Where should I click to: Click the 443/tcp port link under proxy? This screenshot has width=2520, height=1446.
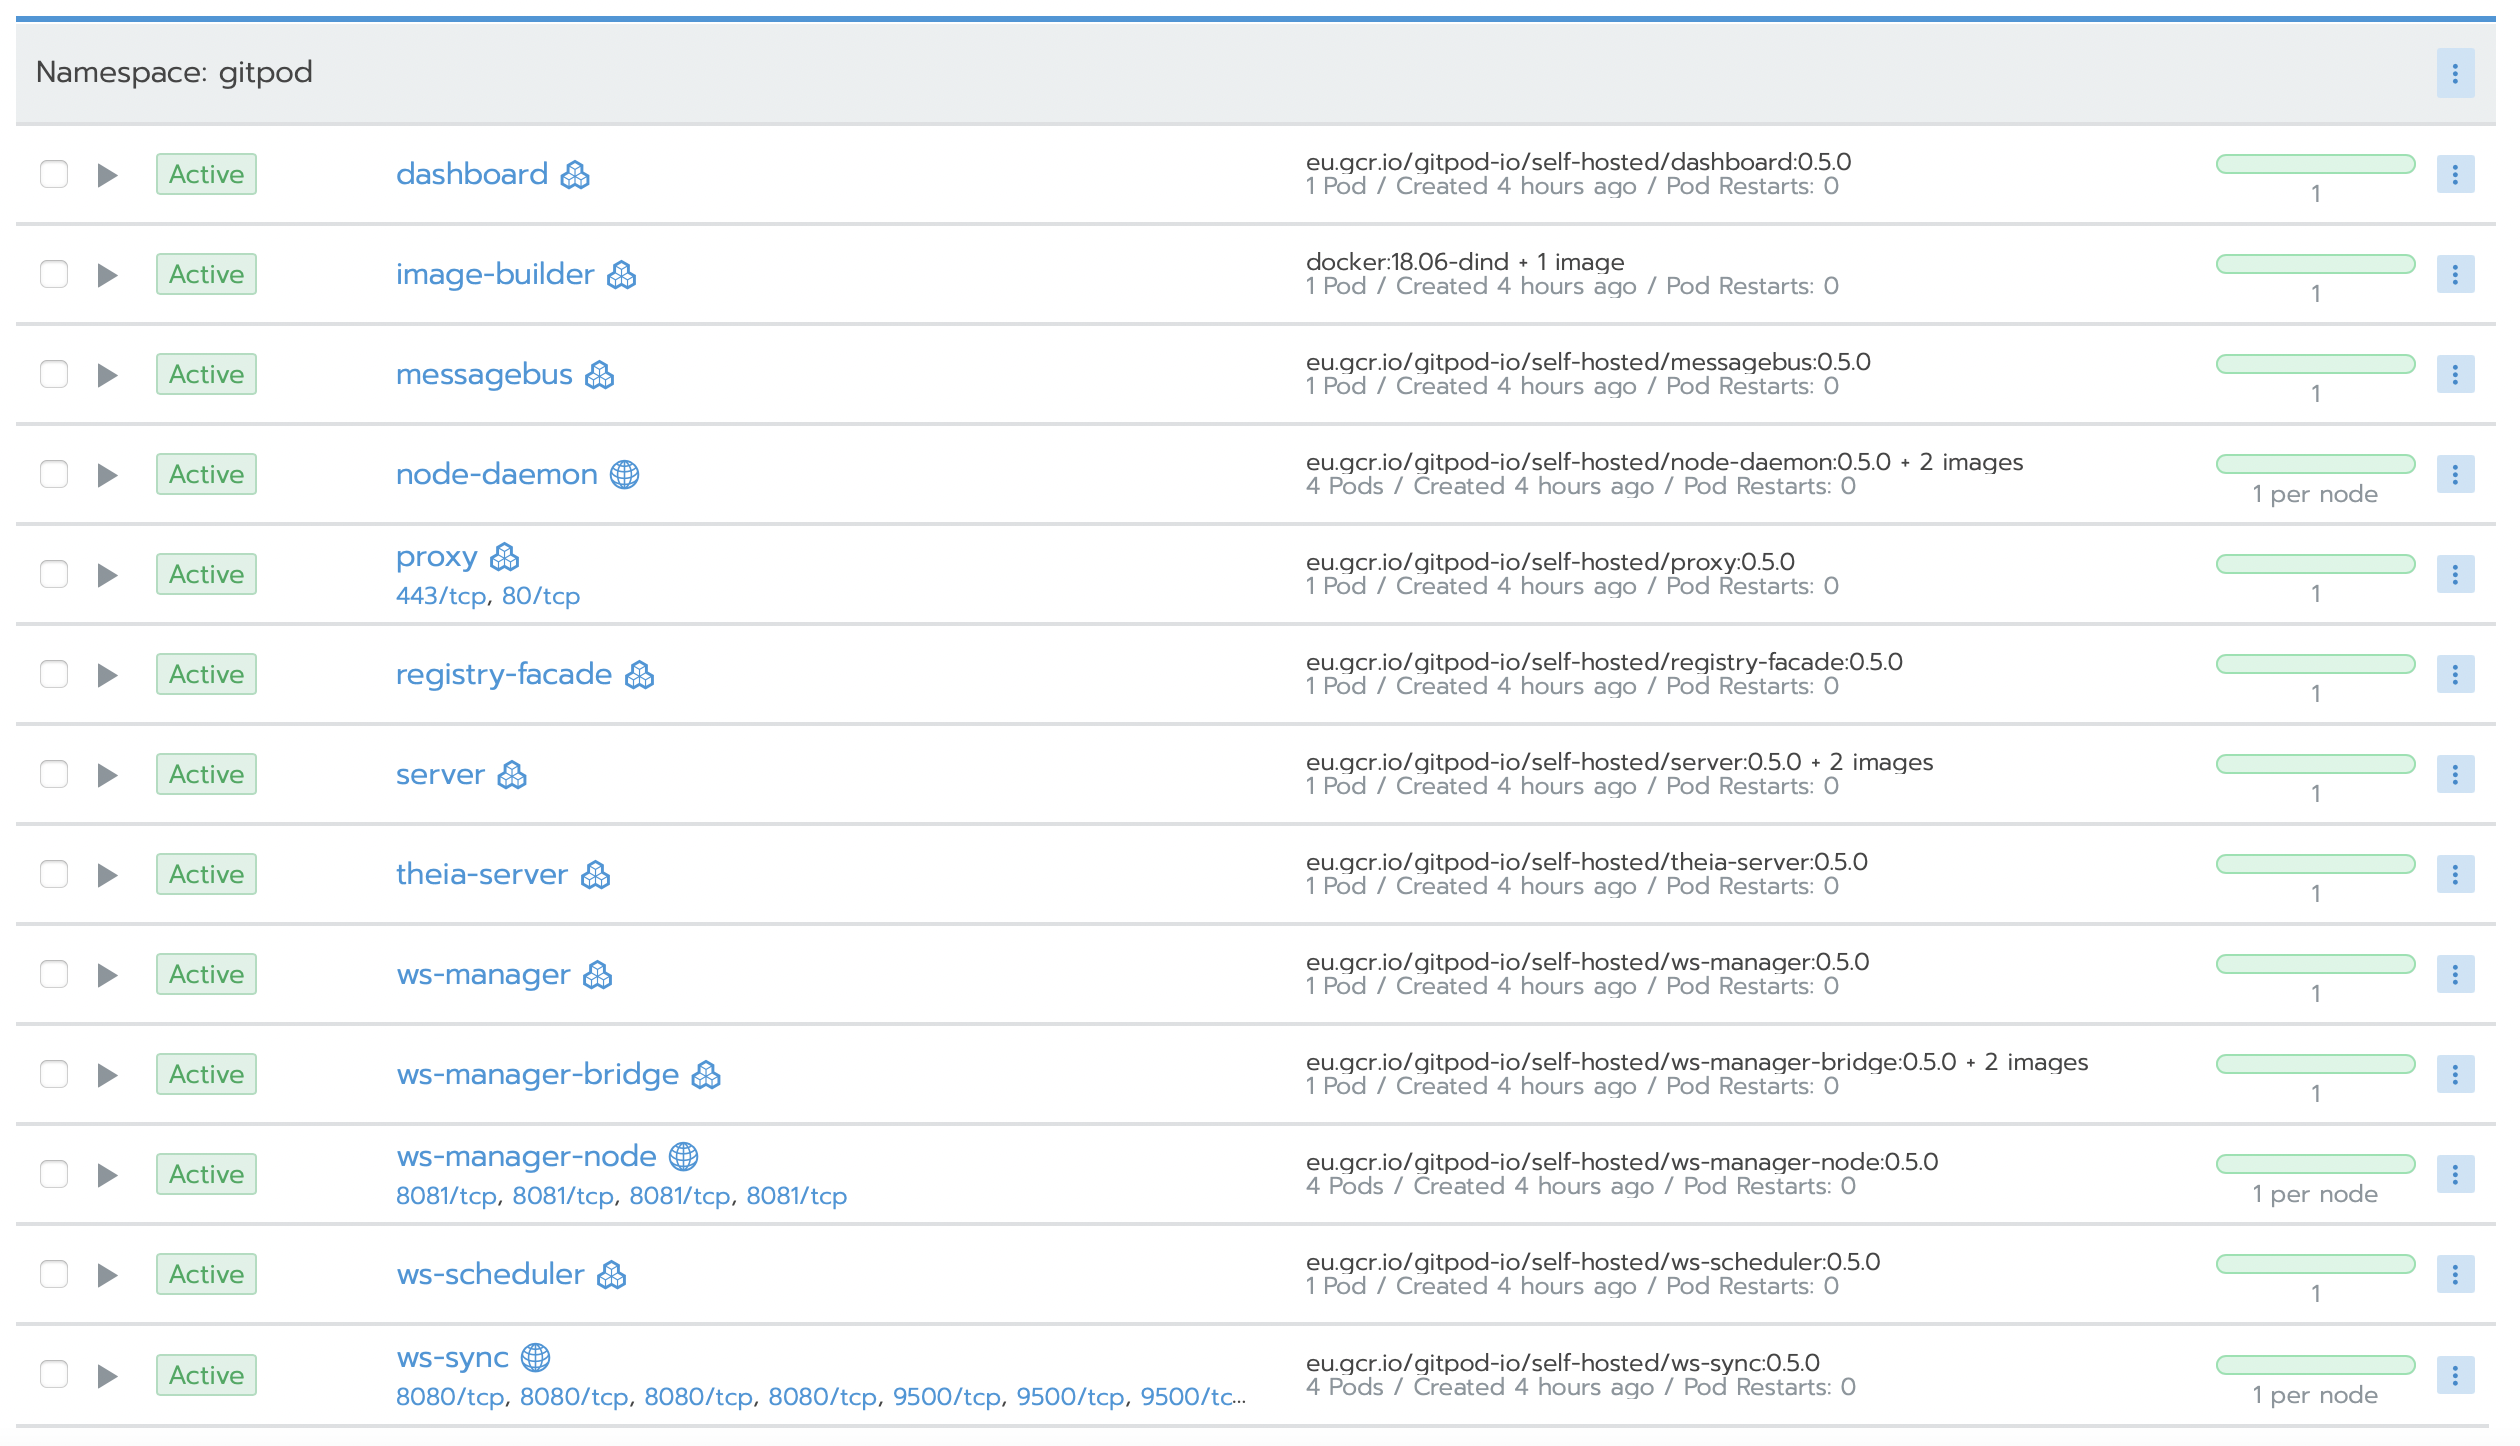(x=440, y=596)
